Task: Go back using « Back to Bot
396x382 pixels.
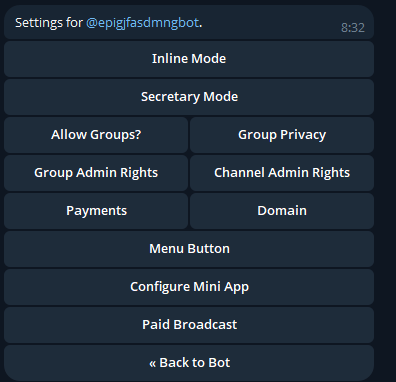Action: [189, 363]
